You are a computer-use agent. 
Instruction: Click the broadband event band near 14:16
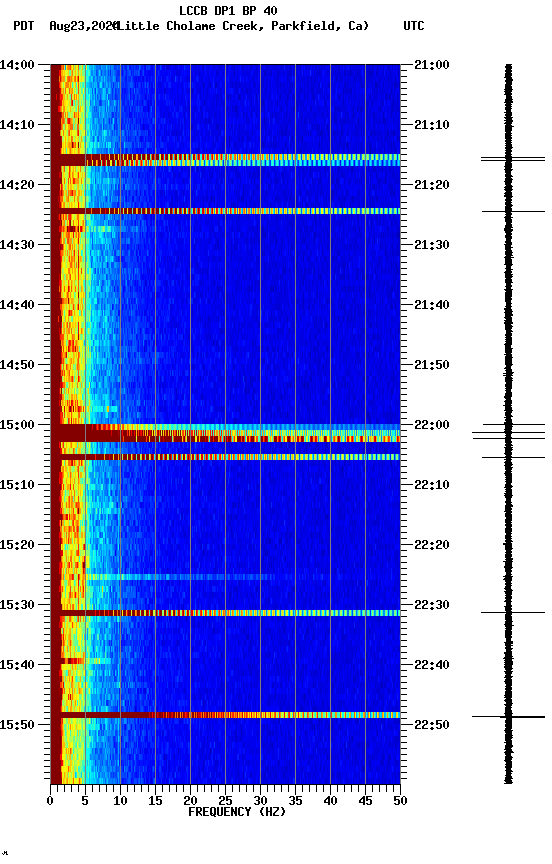point(225,160)
